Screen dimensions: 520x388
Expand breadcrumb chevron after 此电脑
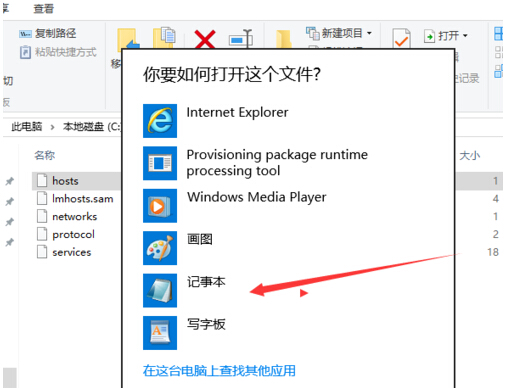[x=52, y=127]
